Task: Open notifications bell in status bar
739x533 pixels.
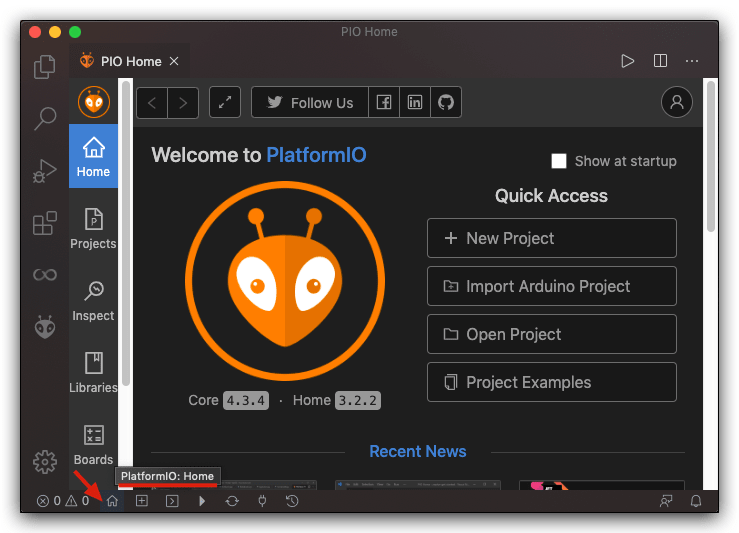Action: (696, 500)
